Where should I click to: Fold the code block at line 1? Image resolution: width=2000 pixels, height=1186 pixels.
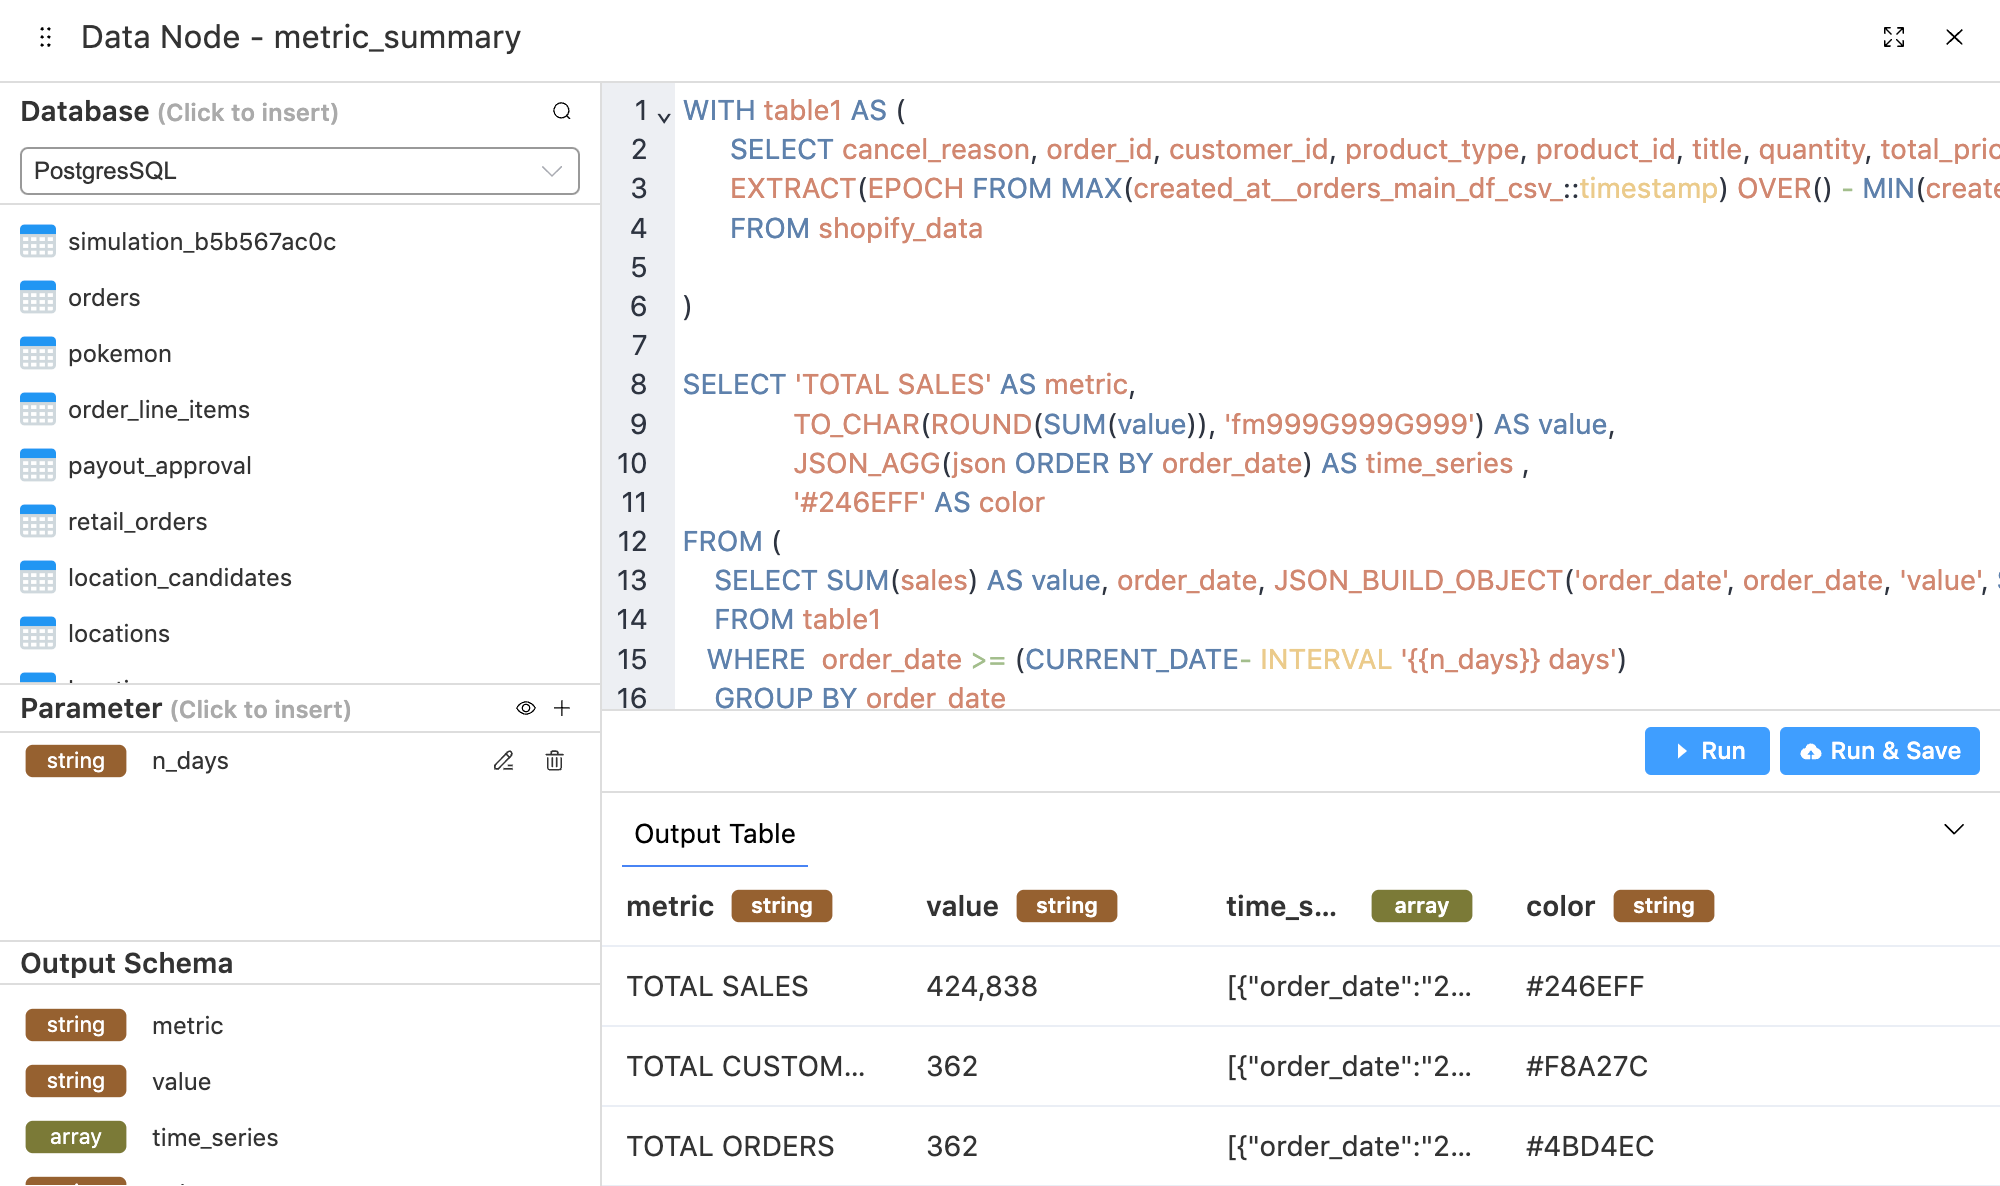click(x=664, y=118)
